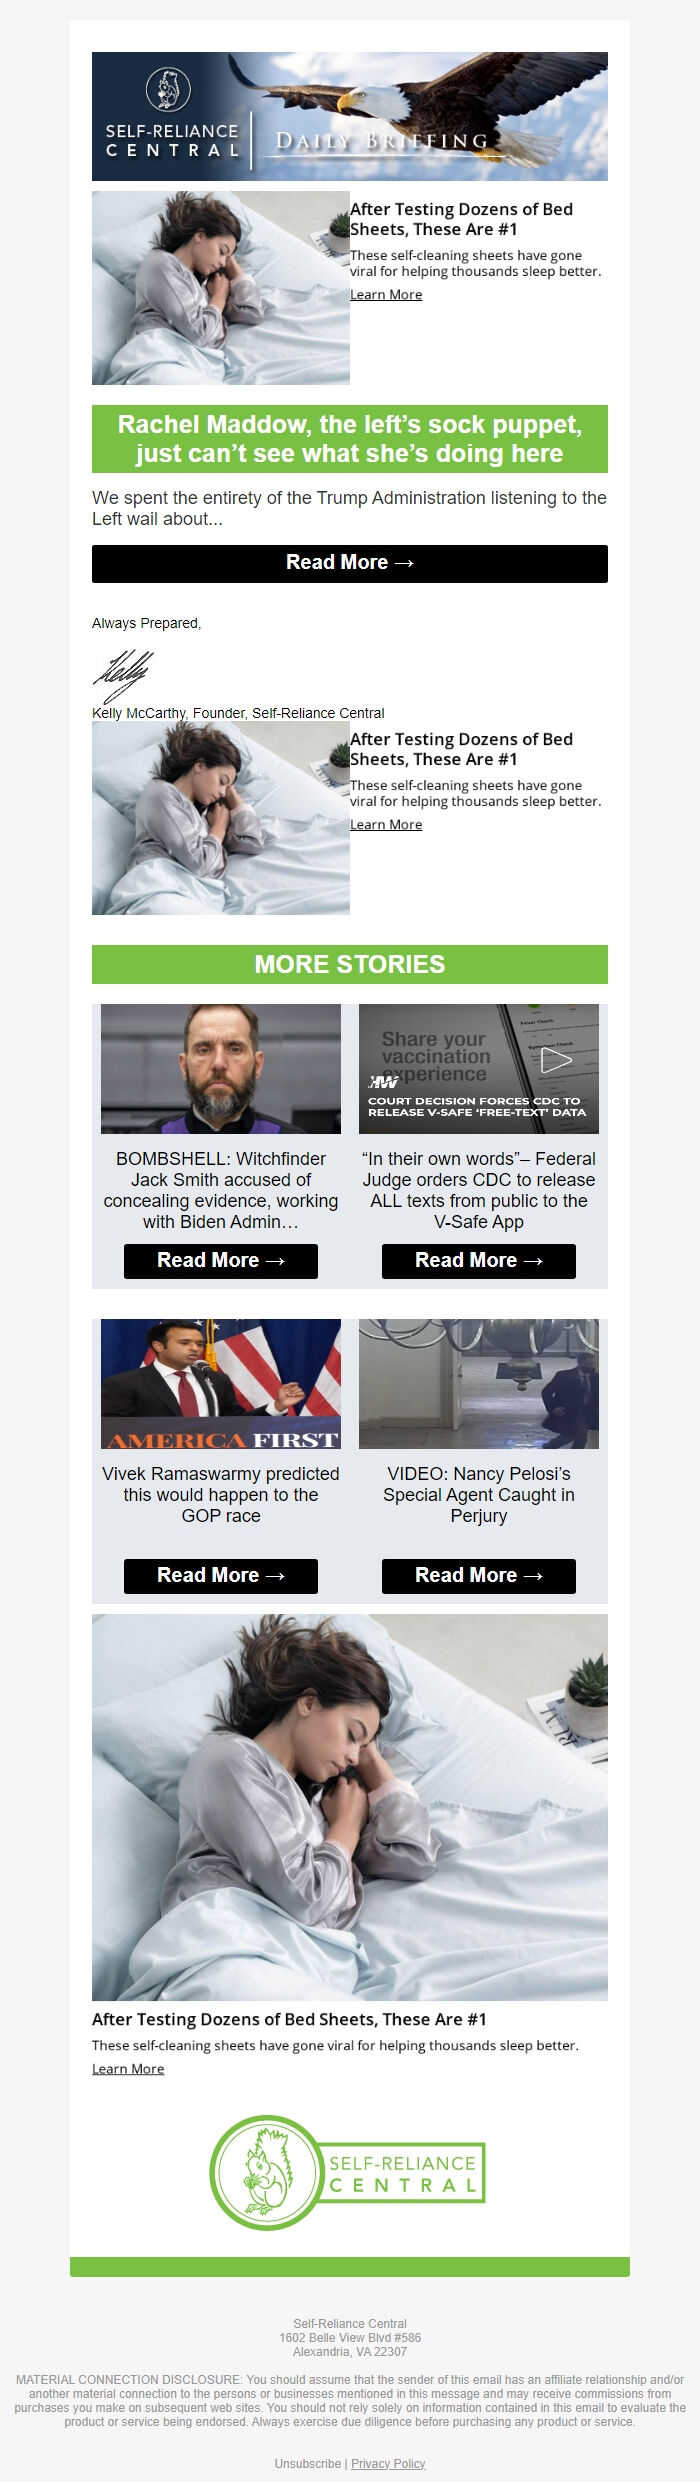Click Learn More beneath Kelly McCarthy signature
700x2482 pixels.
pyautogui.click(x=386, y=824)
